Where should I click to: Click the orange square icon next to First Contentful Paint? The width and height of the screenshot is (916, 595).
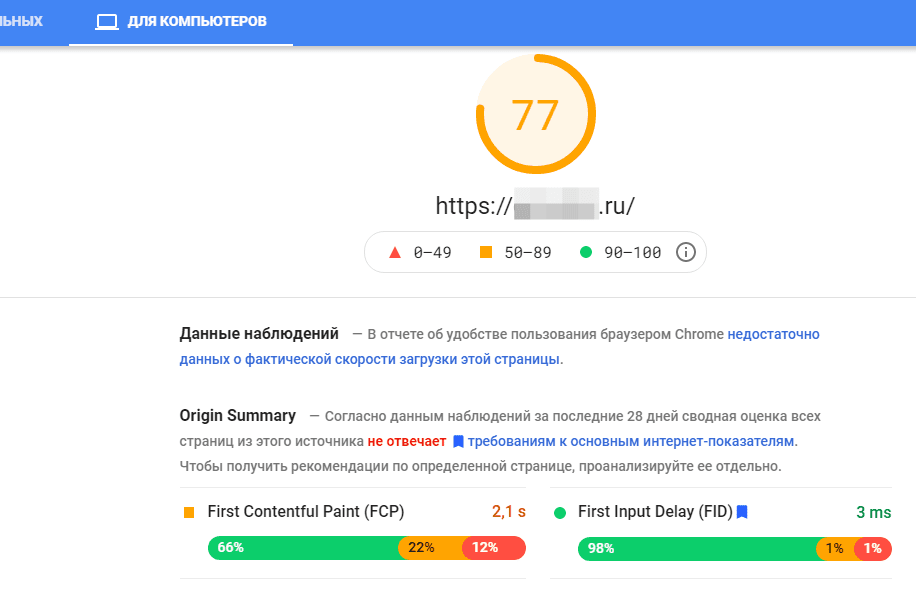189,513
